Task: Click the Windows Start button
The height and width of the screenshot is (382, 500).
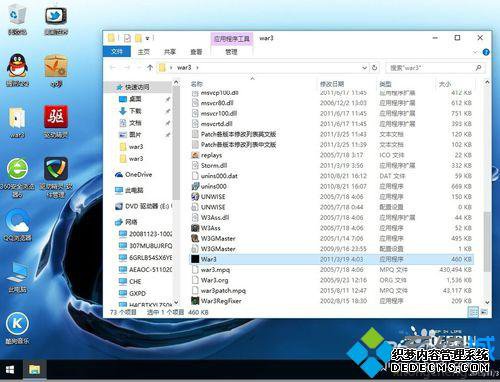Action: pyautogui.click(x=10, y=370)
